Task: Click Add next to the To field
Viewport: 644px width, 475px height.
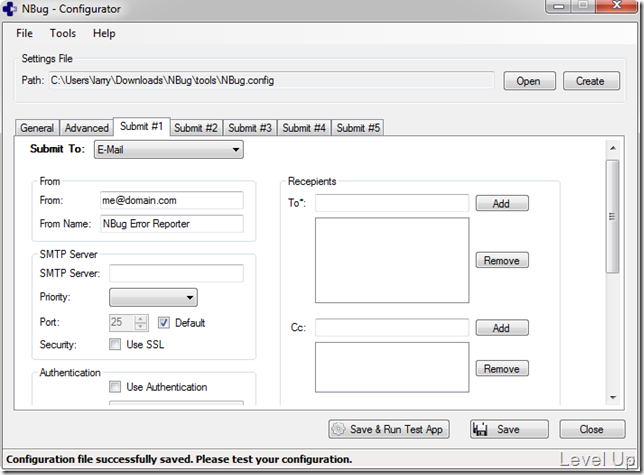Action: [502, 203]
